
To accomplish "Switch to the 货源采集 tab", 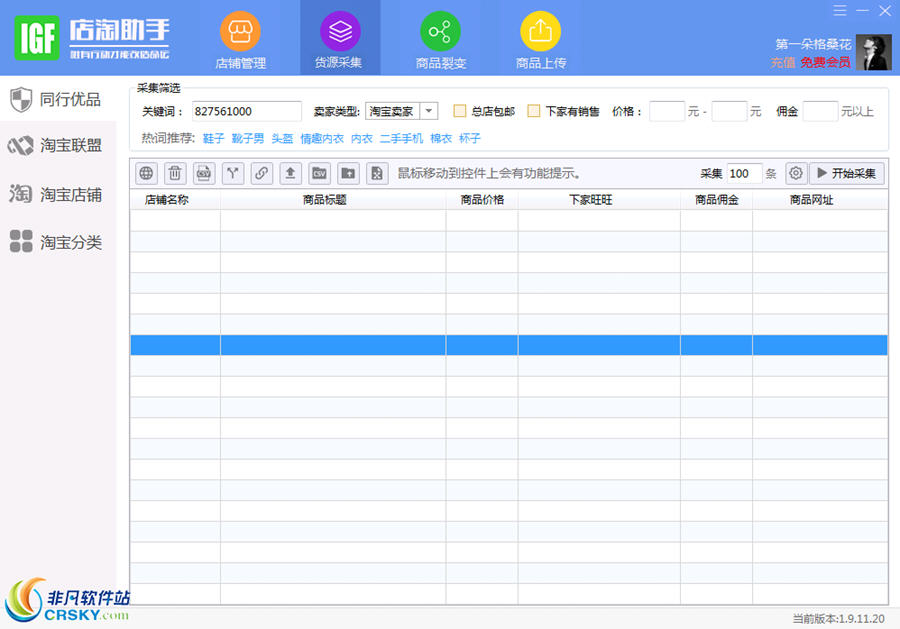I will coord(340,38).
